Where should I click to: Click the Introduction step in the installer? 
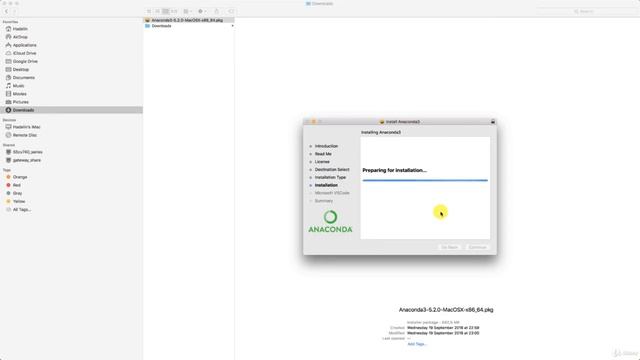[326, 146]
